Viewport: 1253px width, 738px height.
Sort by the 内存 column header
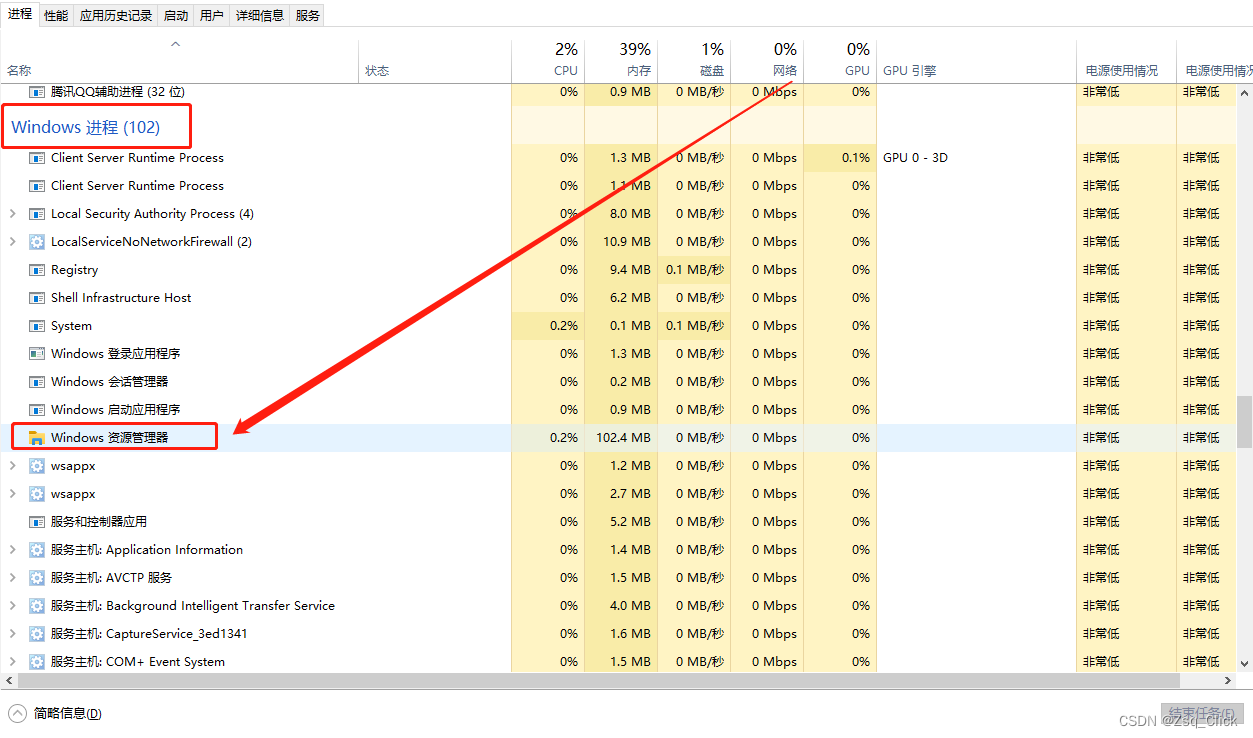click(621, 60)
